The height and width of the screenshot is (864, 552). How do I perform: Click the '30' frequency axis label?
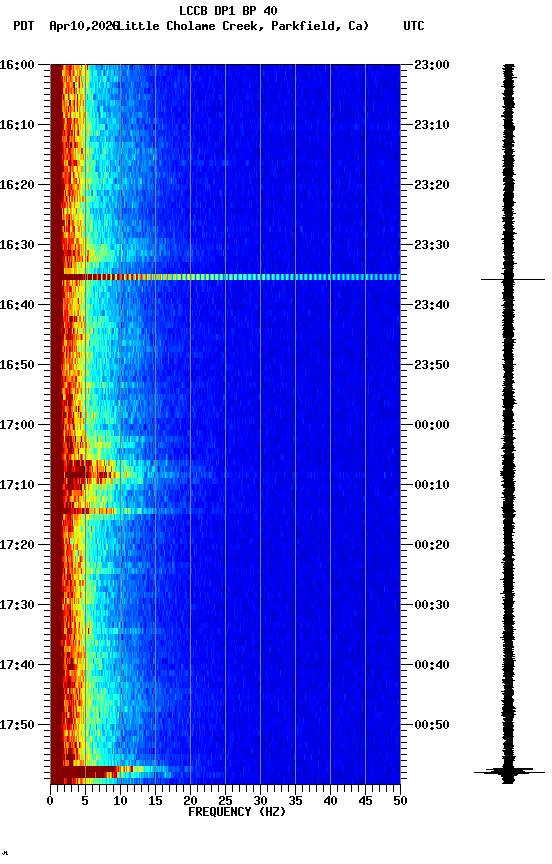(260, 801)
